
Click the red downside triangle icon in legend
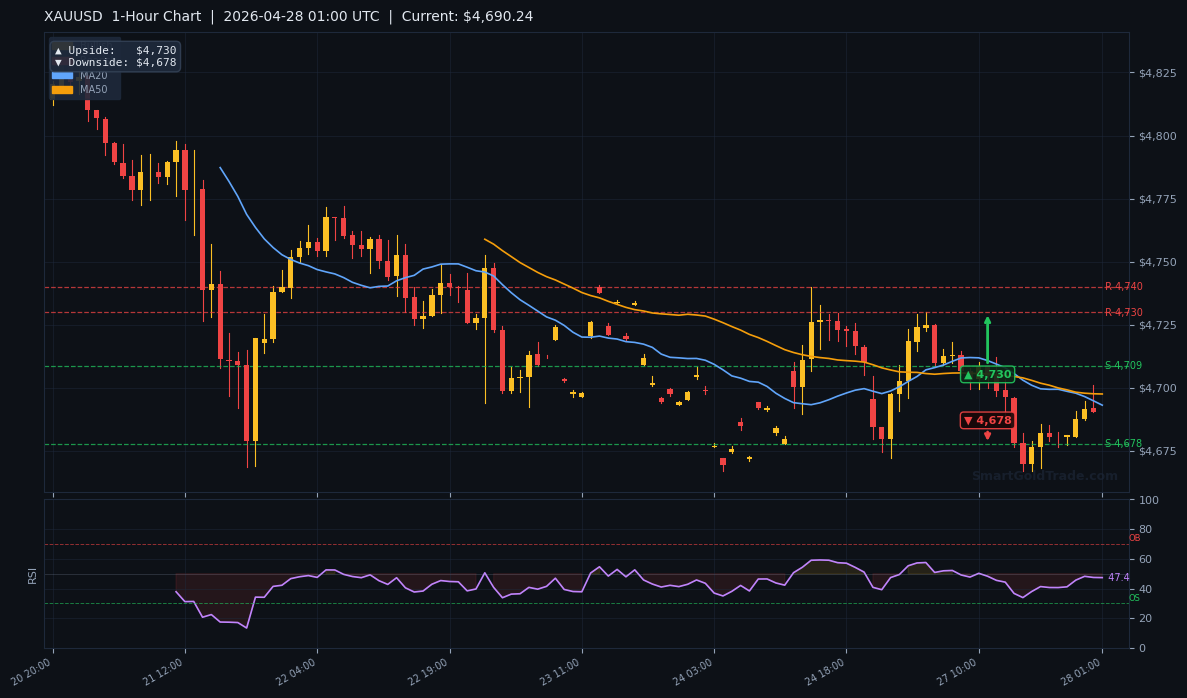pyautogui.click(x=59, y=63)
